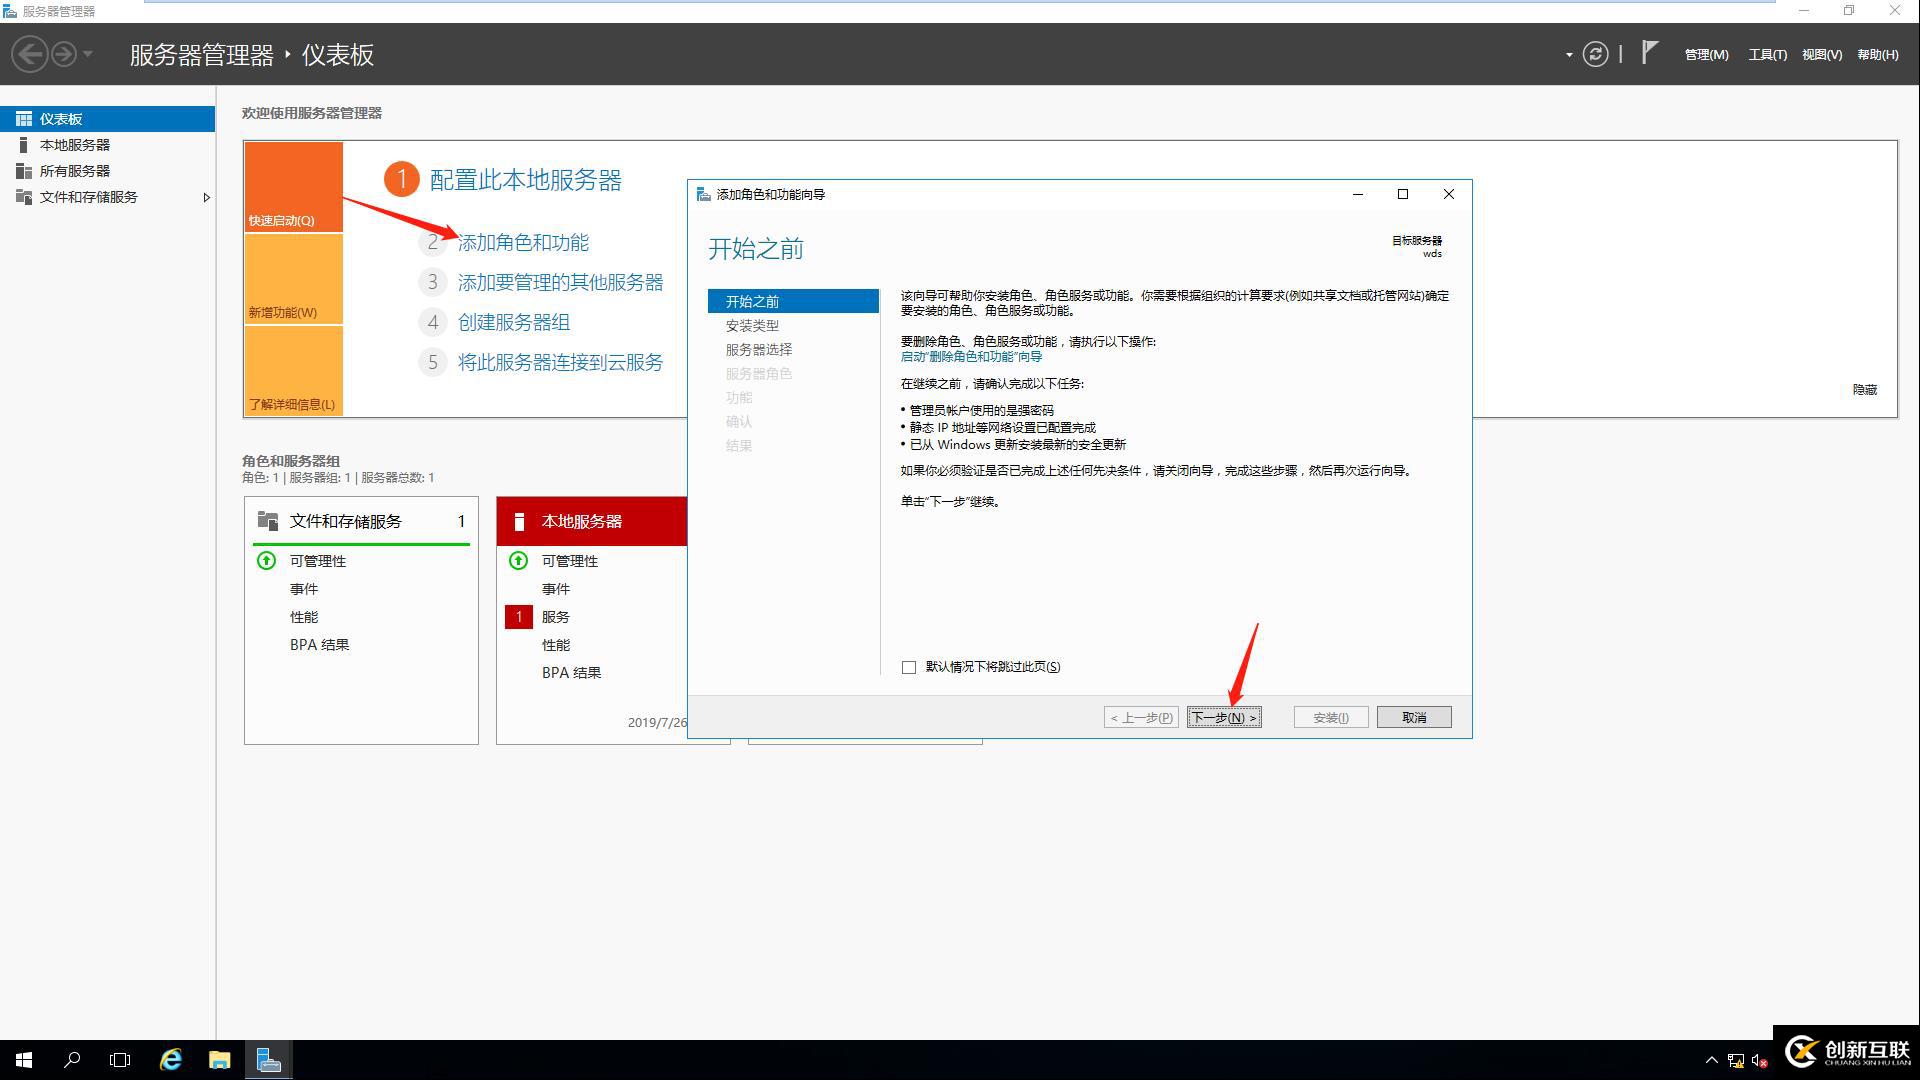Open Internet Explorer from the taskbar
The image size is (1920, 1080).
[170, 1059]
